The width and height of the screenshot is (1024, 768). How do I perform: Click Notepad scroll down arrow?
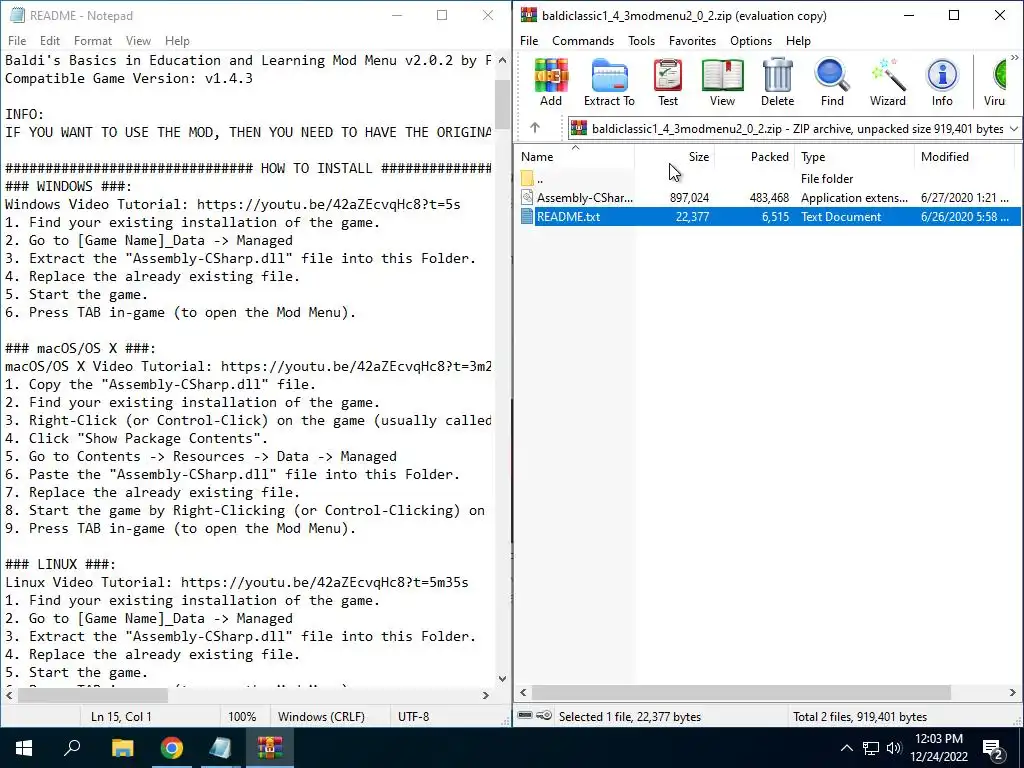(x=502, y=679)
